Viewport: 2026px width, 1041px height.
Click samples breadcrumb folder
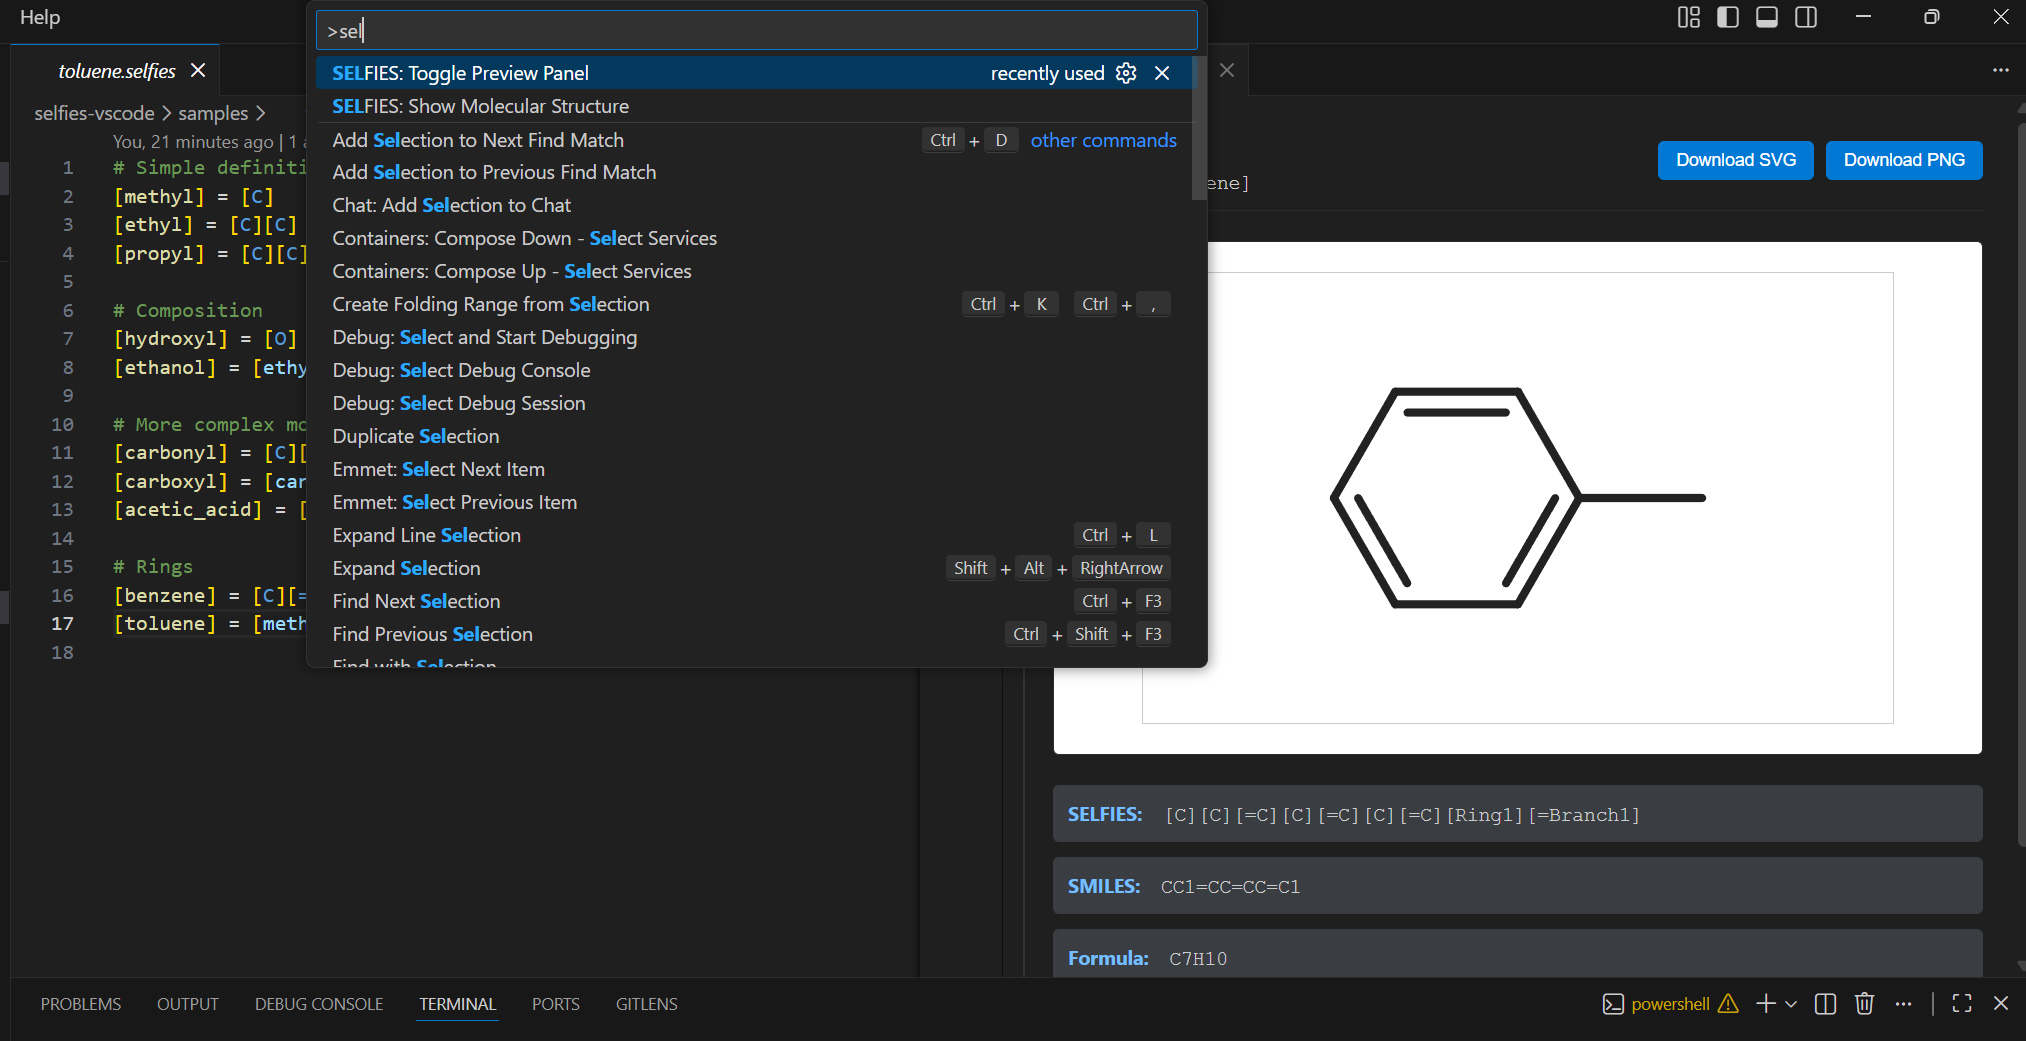[x=213, y=113]
